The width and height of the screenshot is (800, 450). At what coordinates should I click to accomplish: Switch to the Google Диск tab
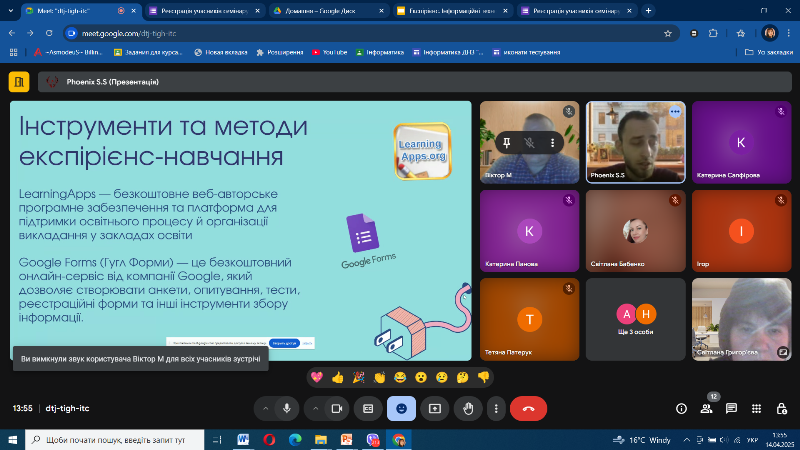pyautogui.click(x=328, y=11)
